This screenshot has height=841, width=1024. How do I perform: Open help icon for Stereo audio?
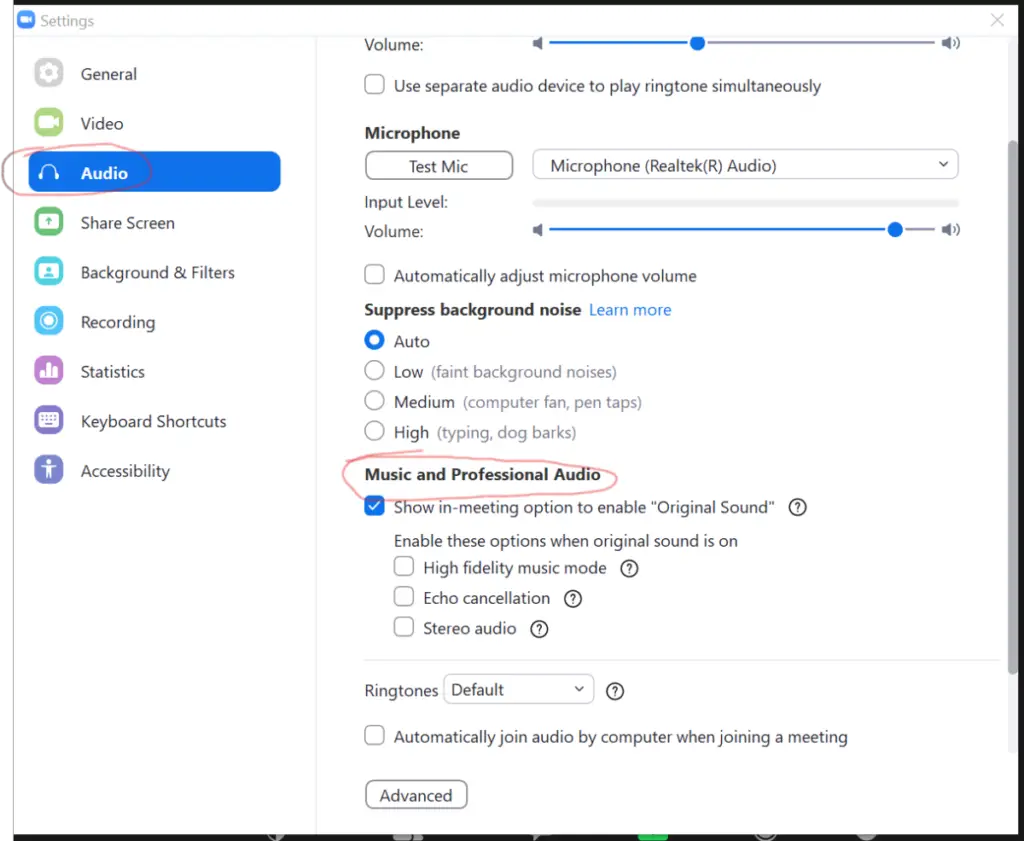(x=539, y=629)
